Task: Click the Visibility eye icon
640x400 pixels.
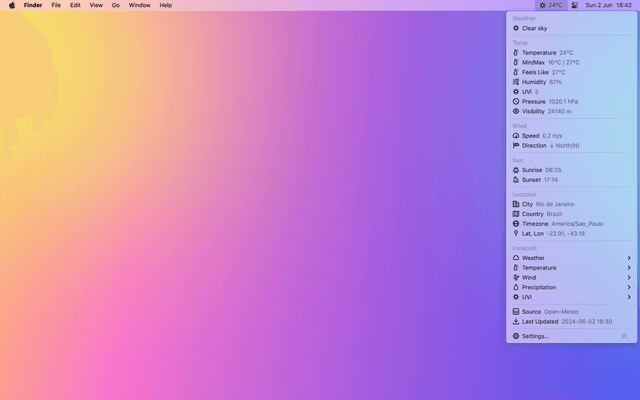Action: (516, 111)
